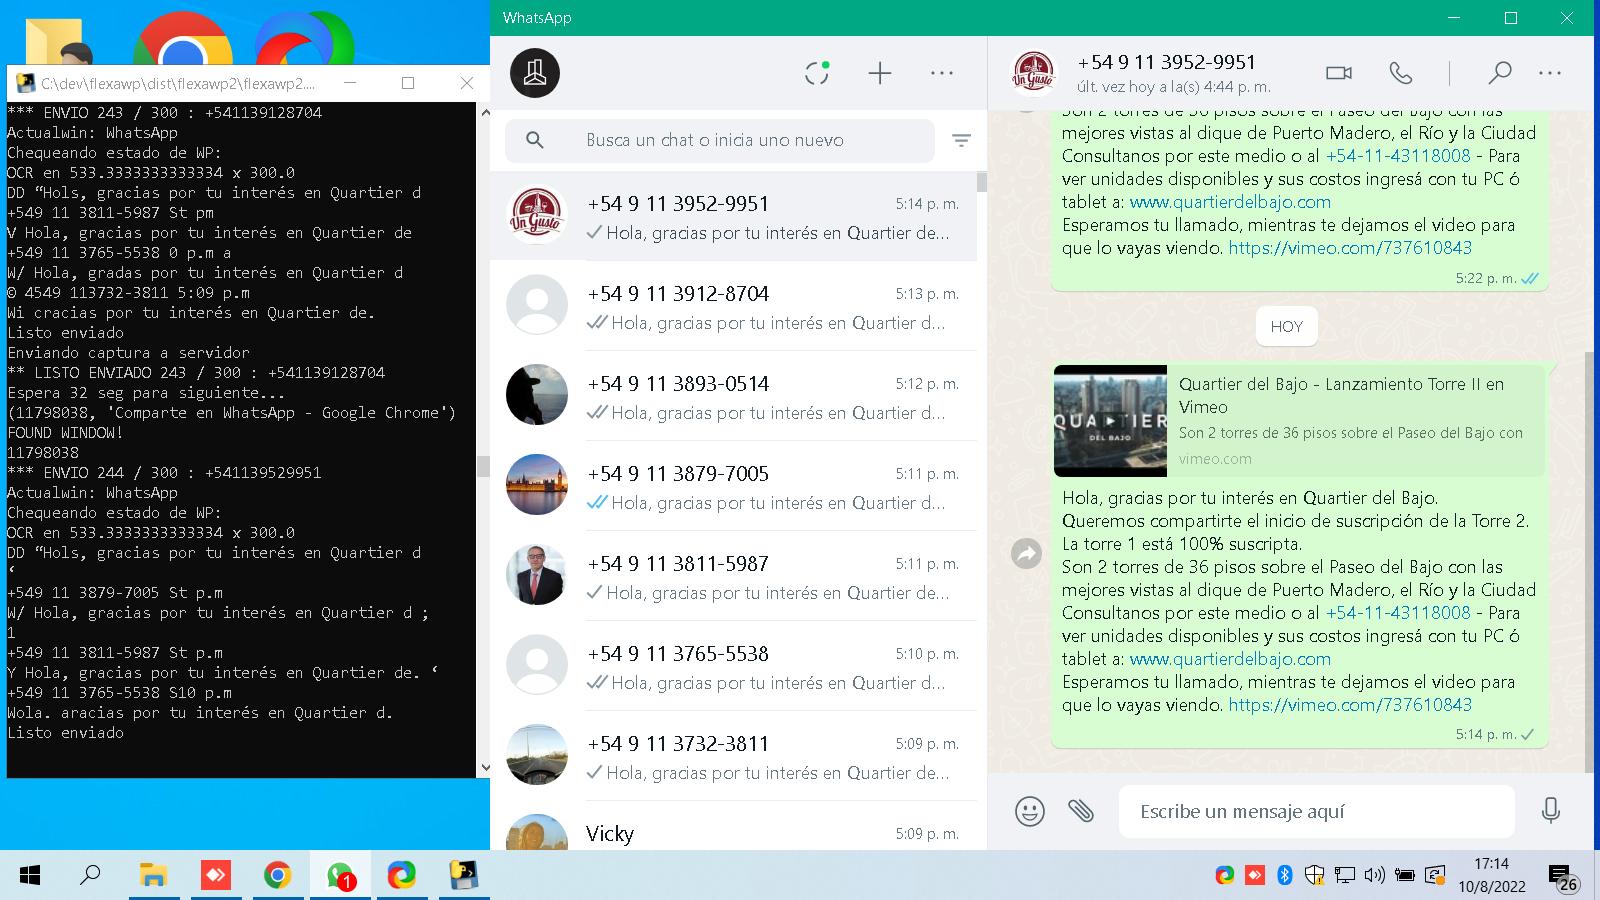Click the Windows Security tray icon
The width and height of the screenshot is (1600, 900).
[1314, 876]
